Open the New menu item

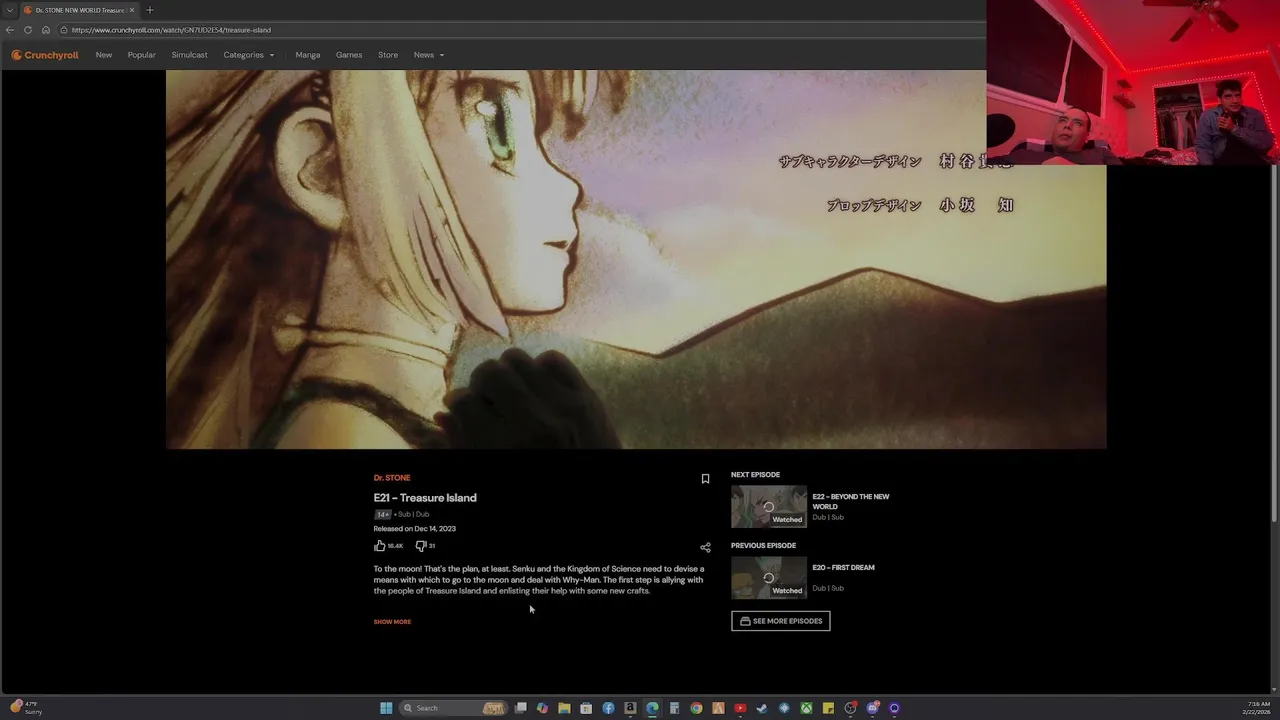point(104,55)
